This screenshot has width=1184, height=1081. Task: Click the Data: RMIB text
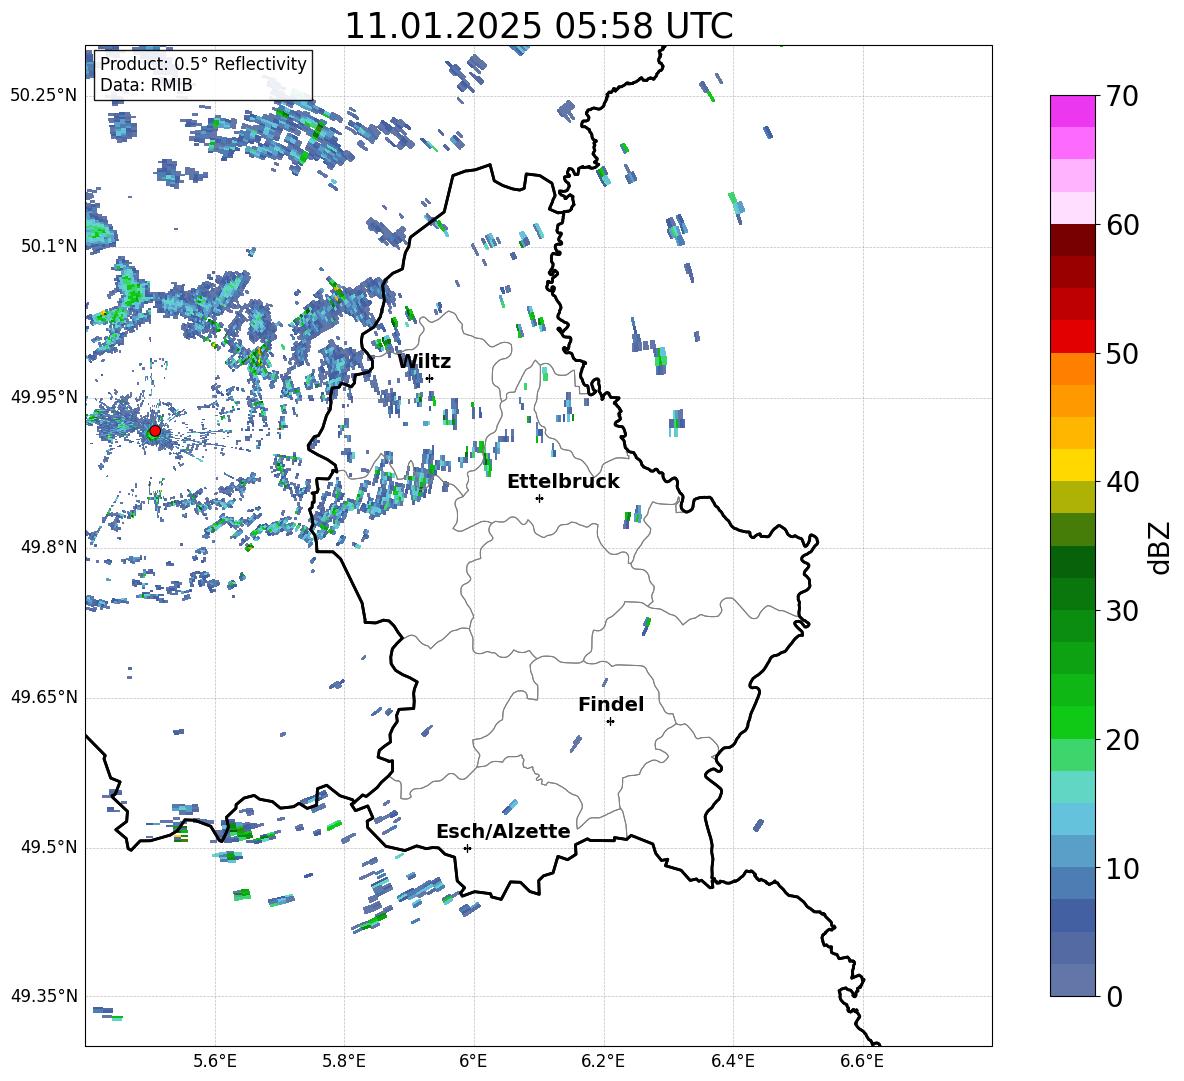[x=146, y=85]
